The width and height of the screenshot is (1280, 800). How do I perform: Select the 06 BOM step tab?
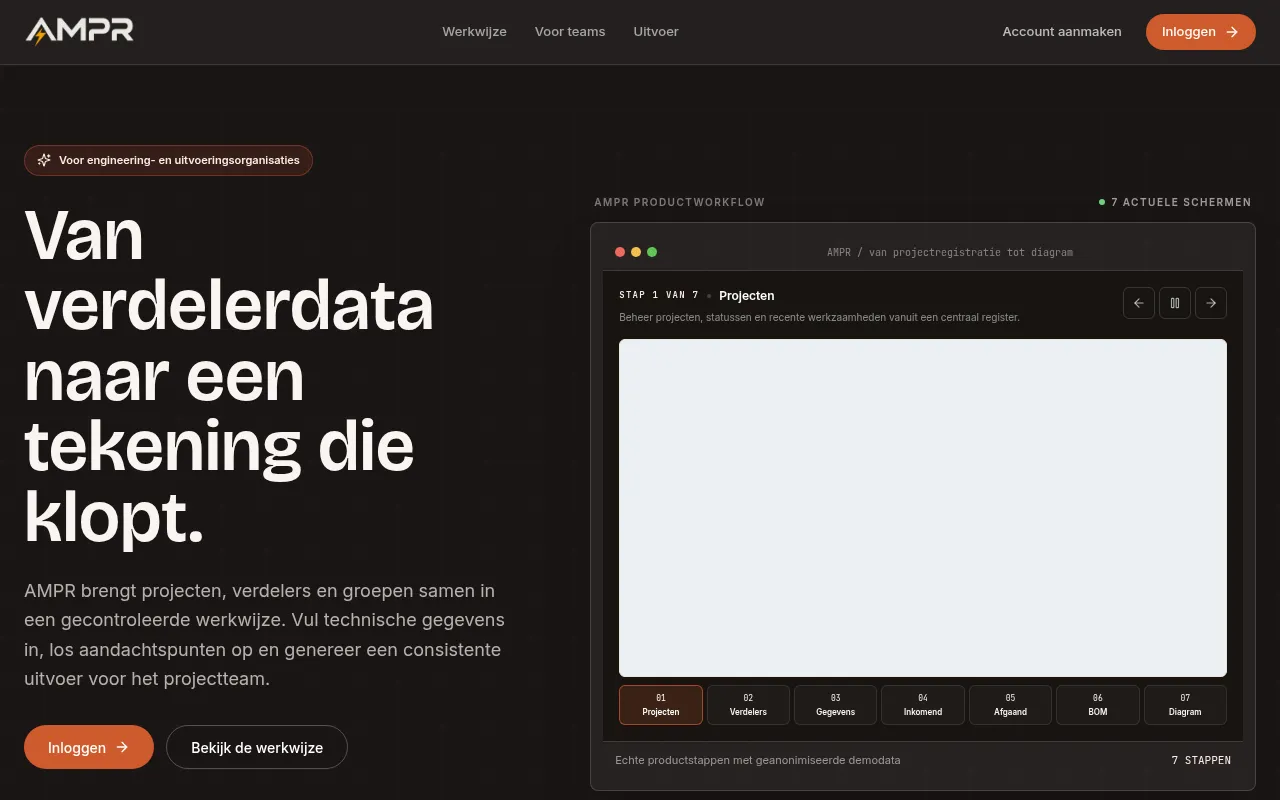point(1098,705)
